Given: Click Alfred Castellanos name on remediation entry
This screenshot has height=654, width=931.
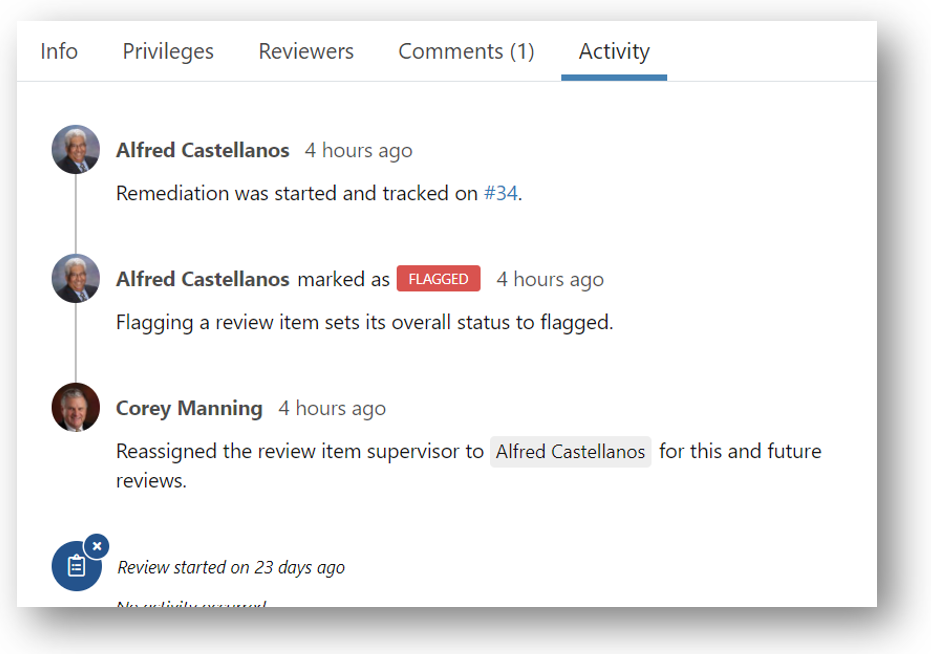Looking at the screenshot, I should 202,151.
